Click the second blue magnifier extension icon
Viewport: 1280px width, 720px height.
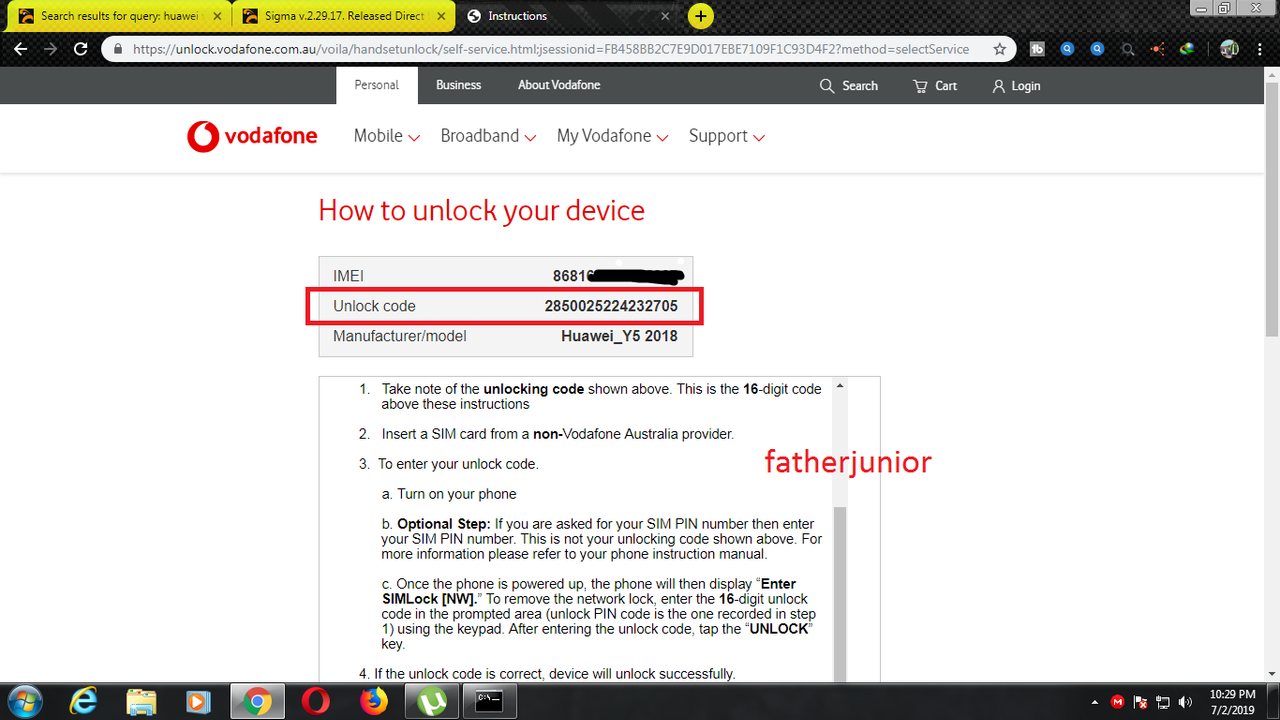click(1097, 48)
